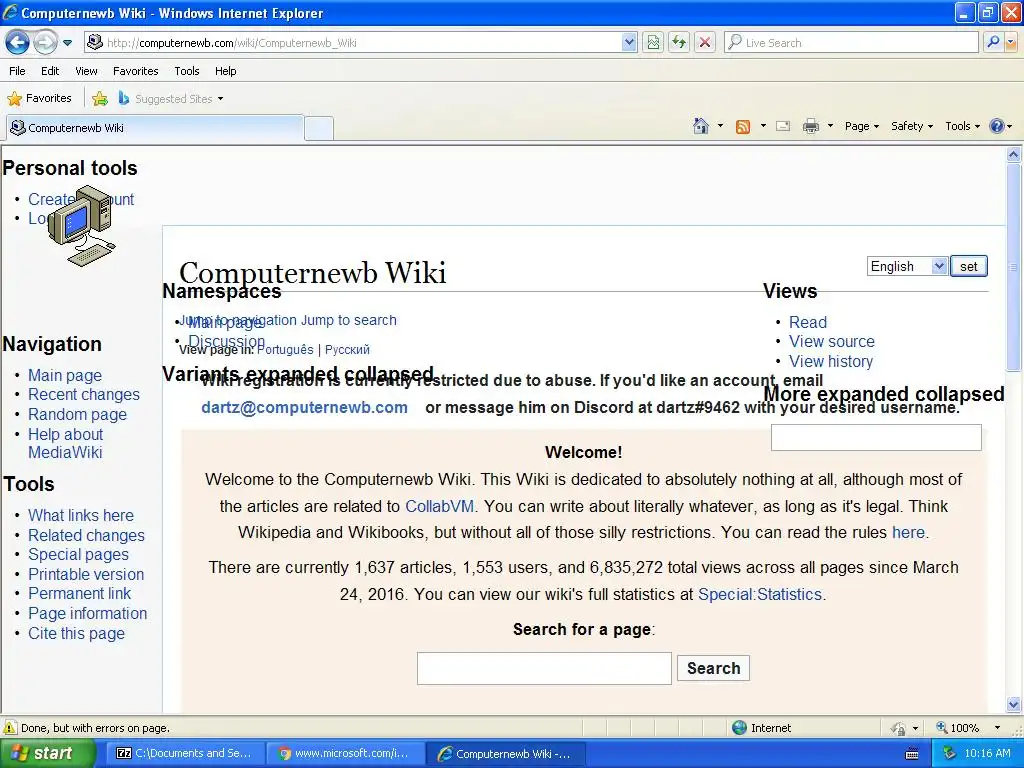This screenshot has height=768, width=1024.
Task: Open the File menu
Action: point(17,71)
